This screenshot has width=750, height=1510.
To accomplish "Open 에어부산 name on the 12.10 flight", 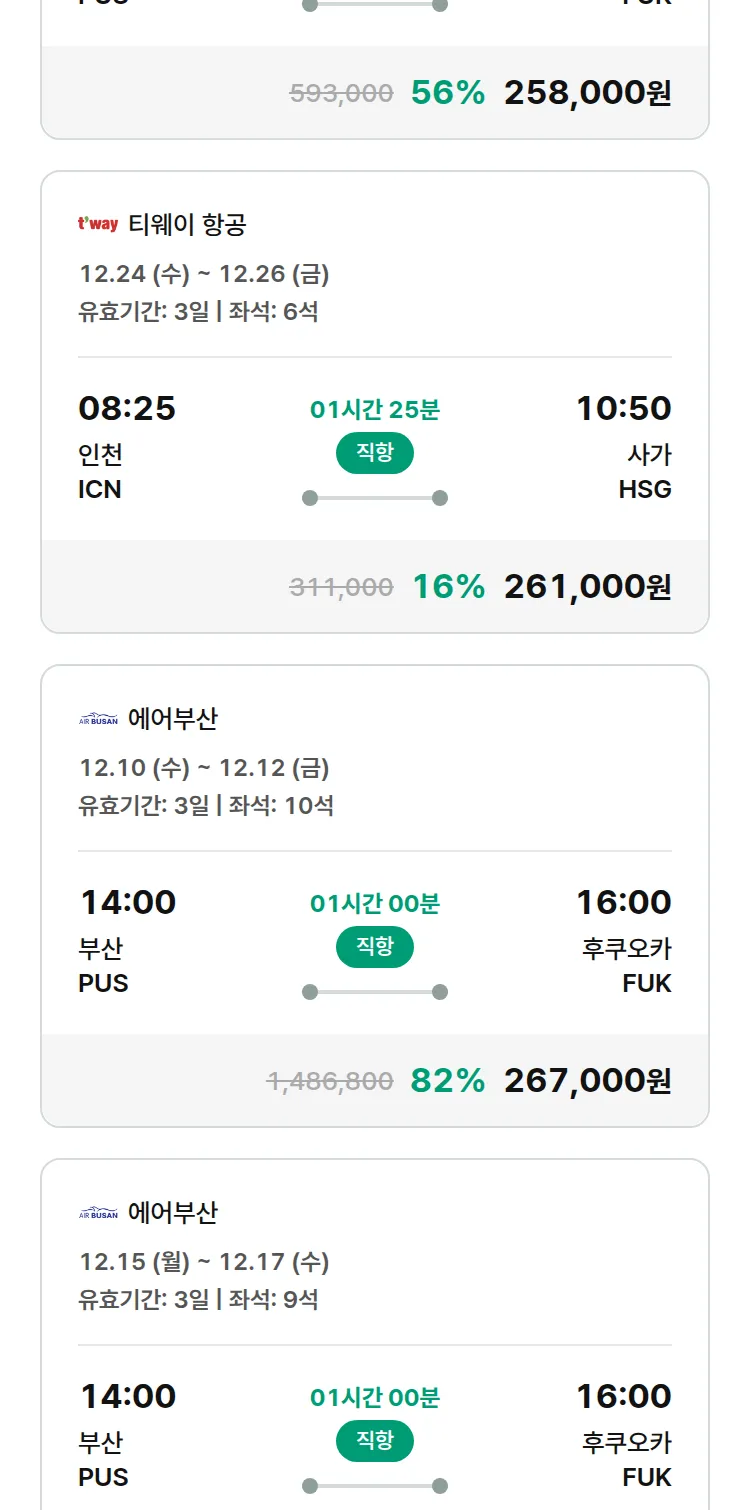I will [173, 718].
